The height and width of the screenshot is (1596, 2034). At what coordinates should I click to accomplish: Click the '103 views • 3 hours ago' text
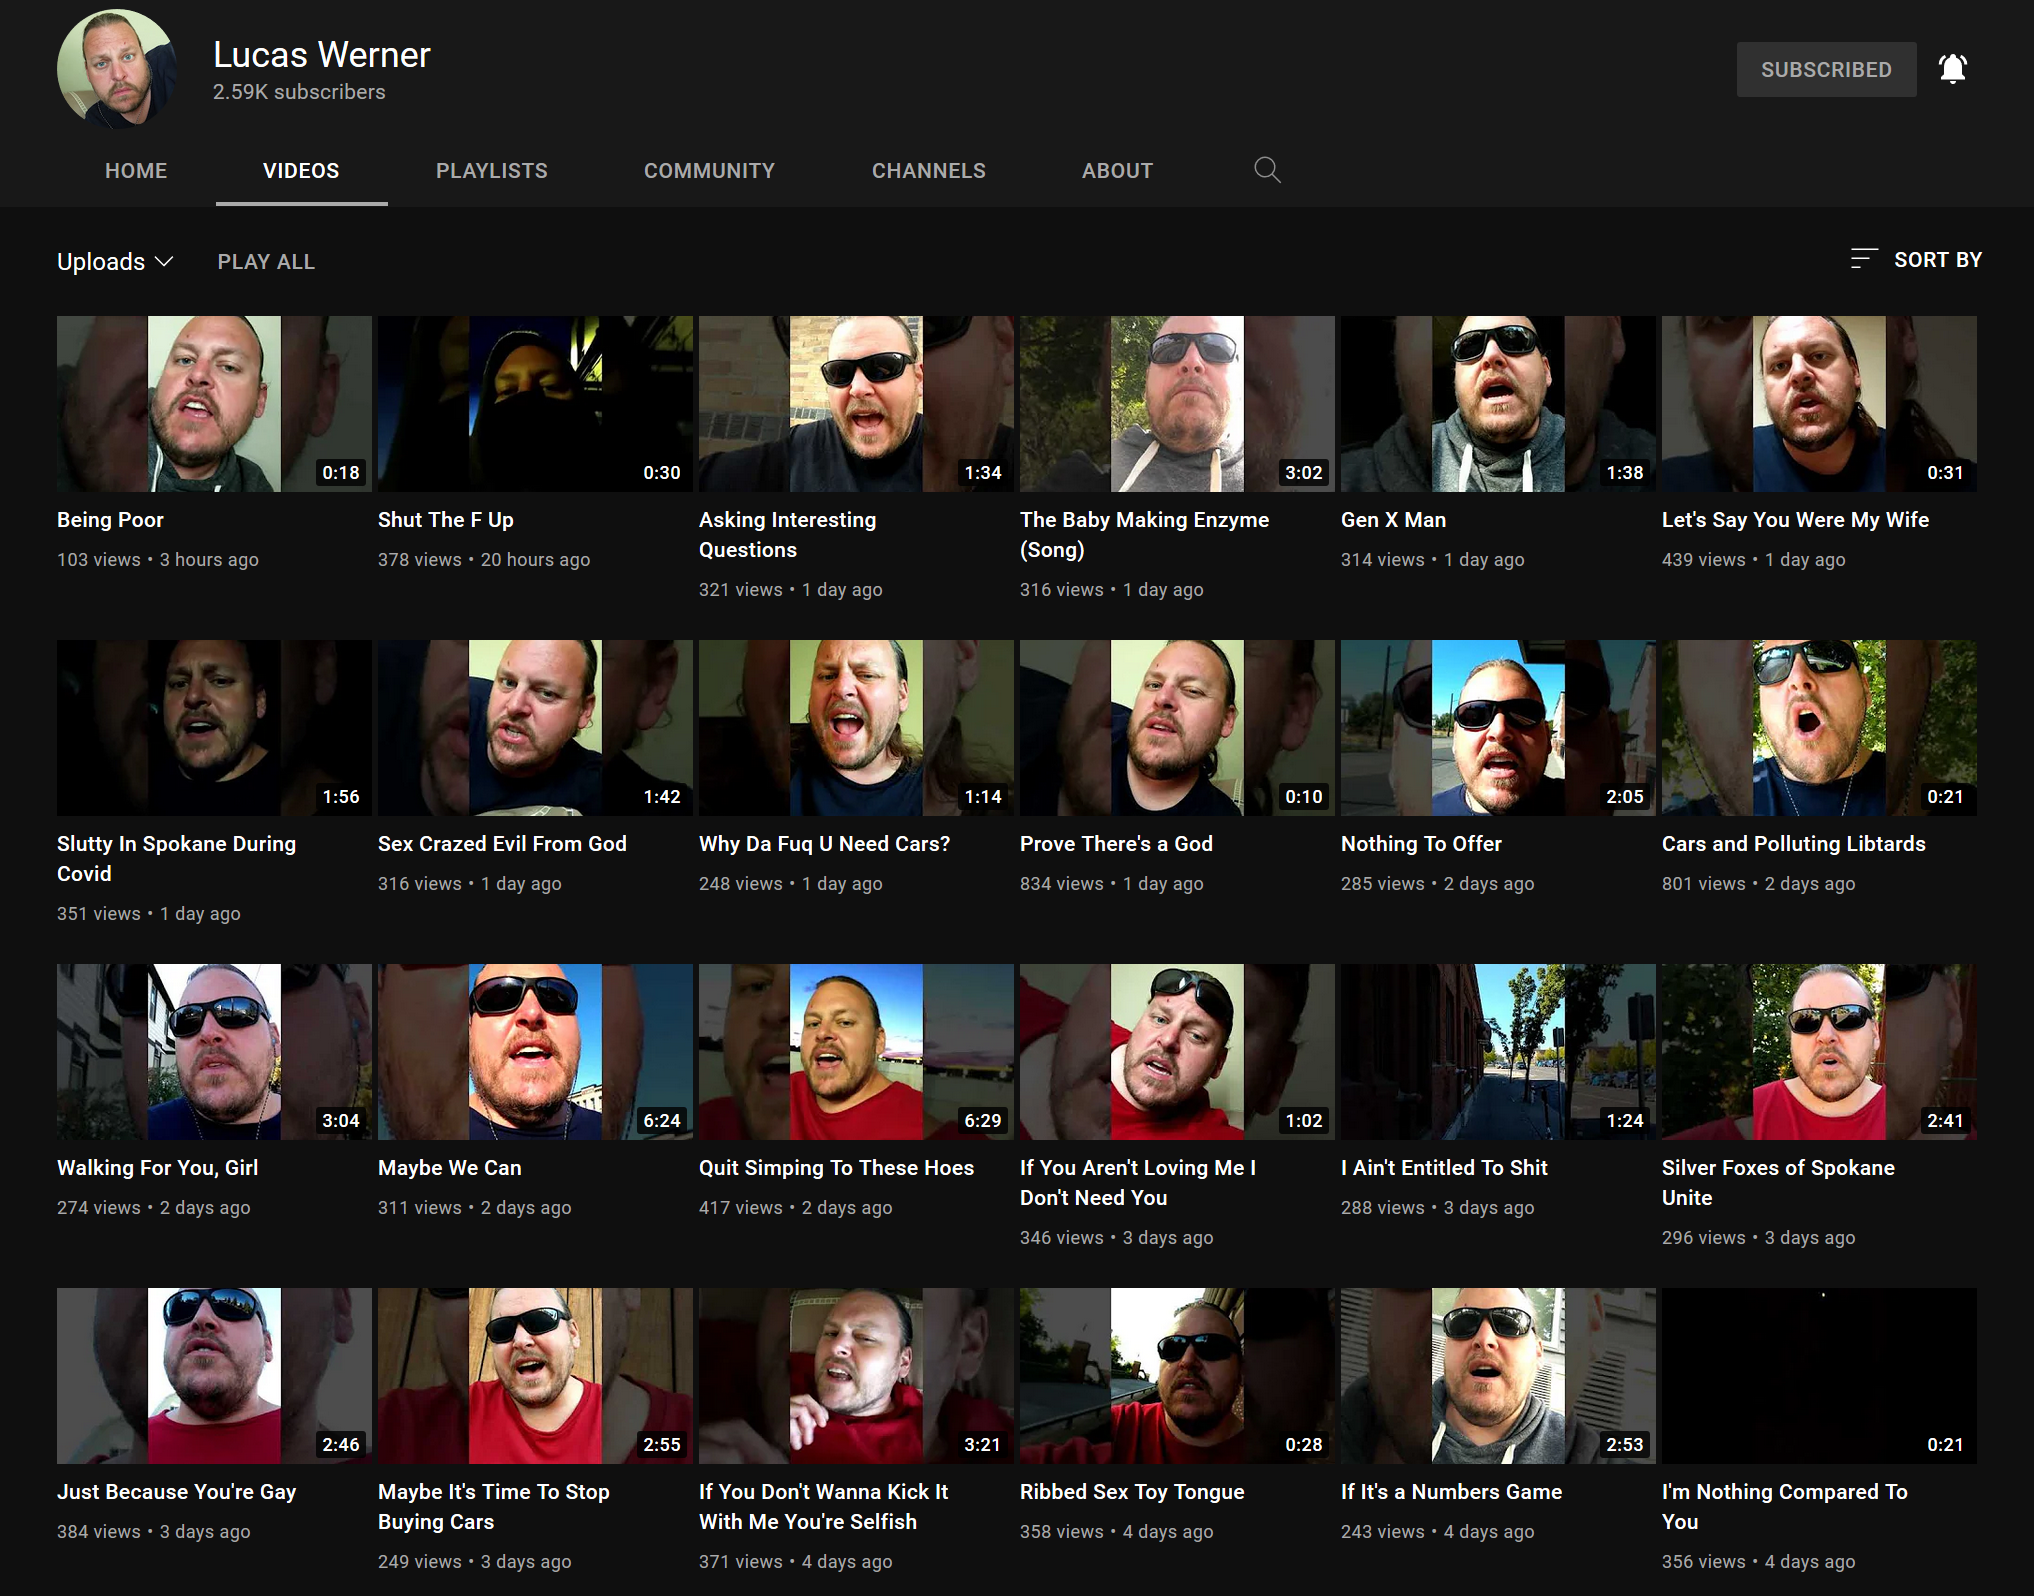[158, 560]
